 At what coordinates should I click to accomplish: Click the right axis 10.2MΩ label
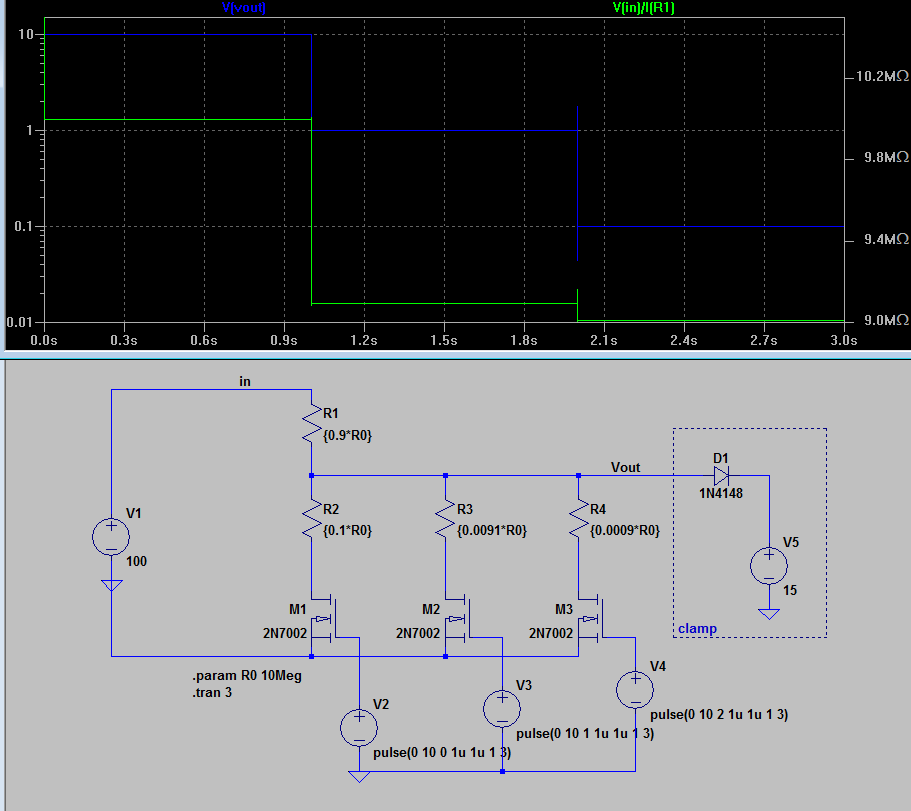click(883, 76)
